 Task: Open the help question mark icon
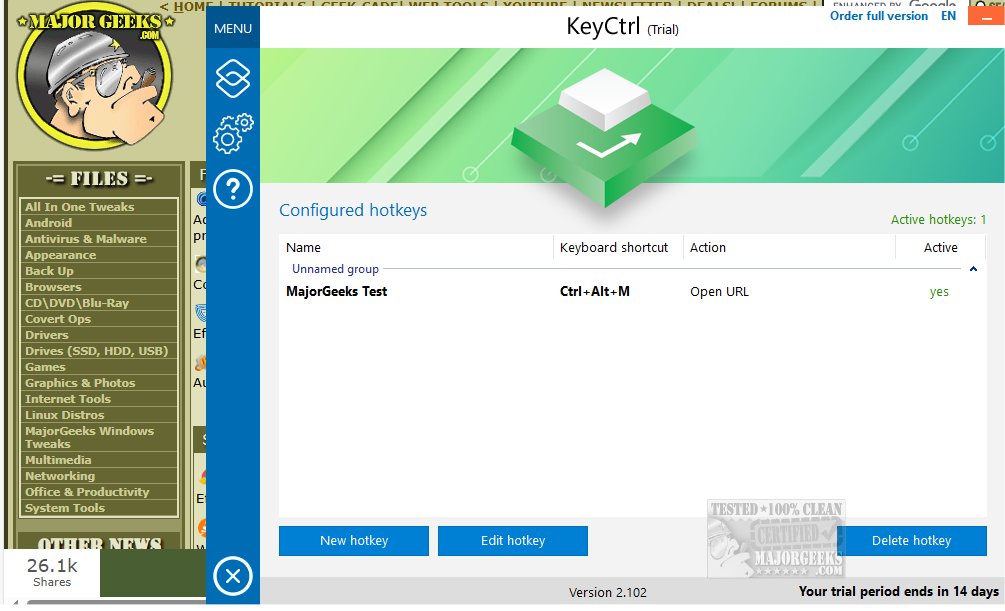(x=233, y=189)
